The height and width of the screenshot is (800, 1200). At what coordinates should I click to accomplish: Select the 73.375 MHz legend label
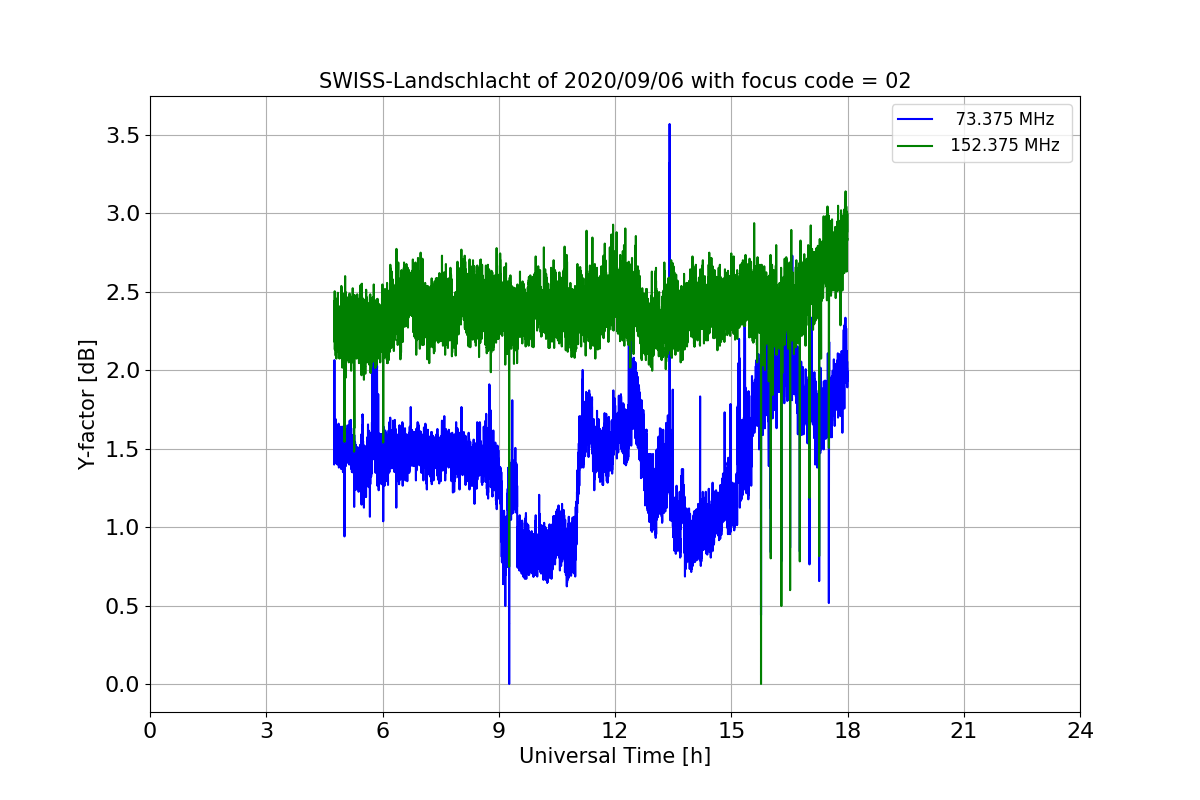[1005, 119]
